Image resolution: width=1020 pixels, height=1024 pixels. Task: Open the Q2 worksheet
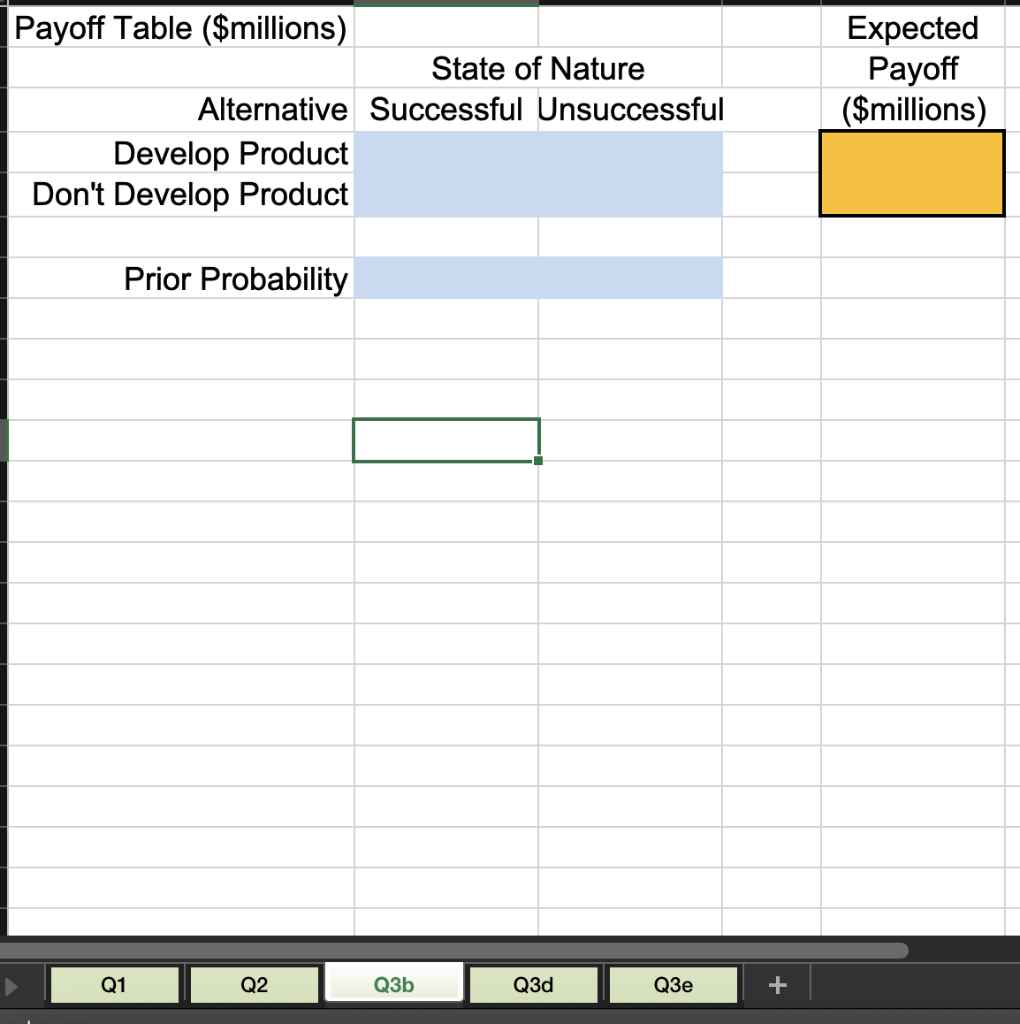click(254, 984)
